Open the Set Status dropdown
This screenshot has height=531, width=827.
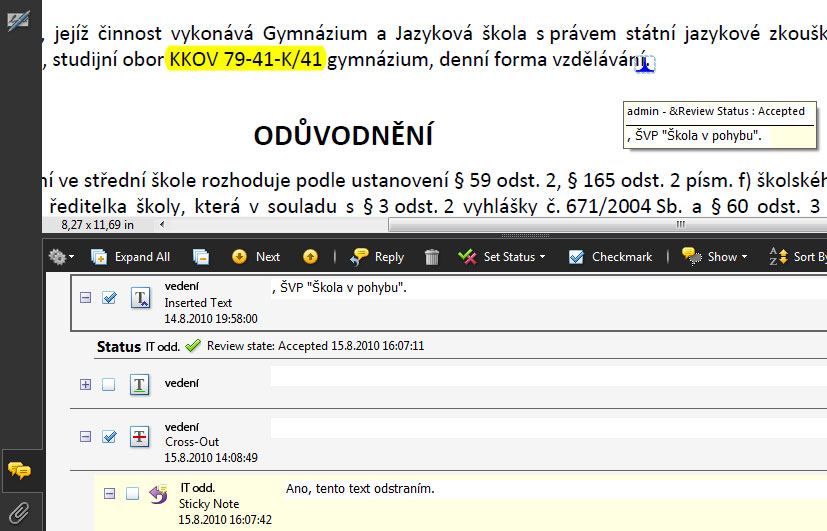click(502, 257)
